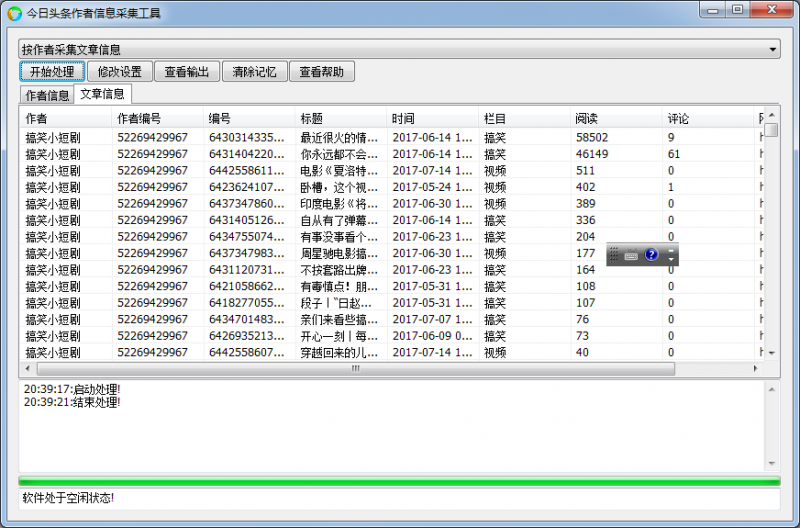The width and height of the screenshot is (800, 528).
Task: Click the app icon in title bar
Action: (14, 13)
